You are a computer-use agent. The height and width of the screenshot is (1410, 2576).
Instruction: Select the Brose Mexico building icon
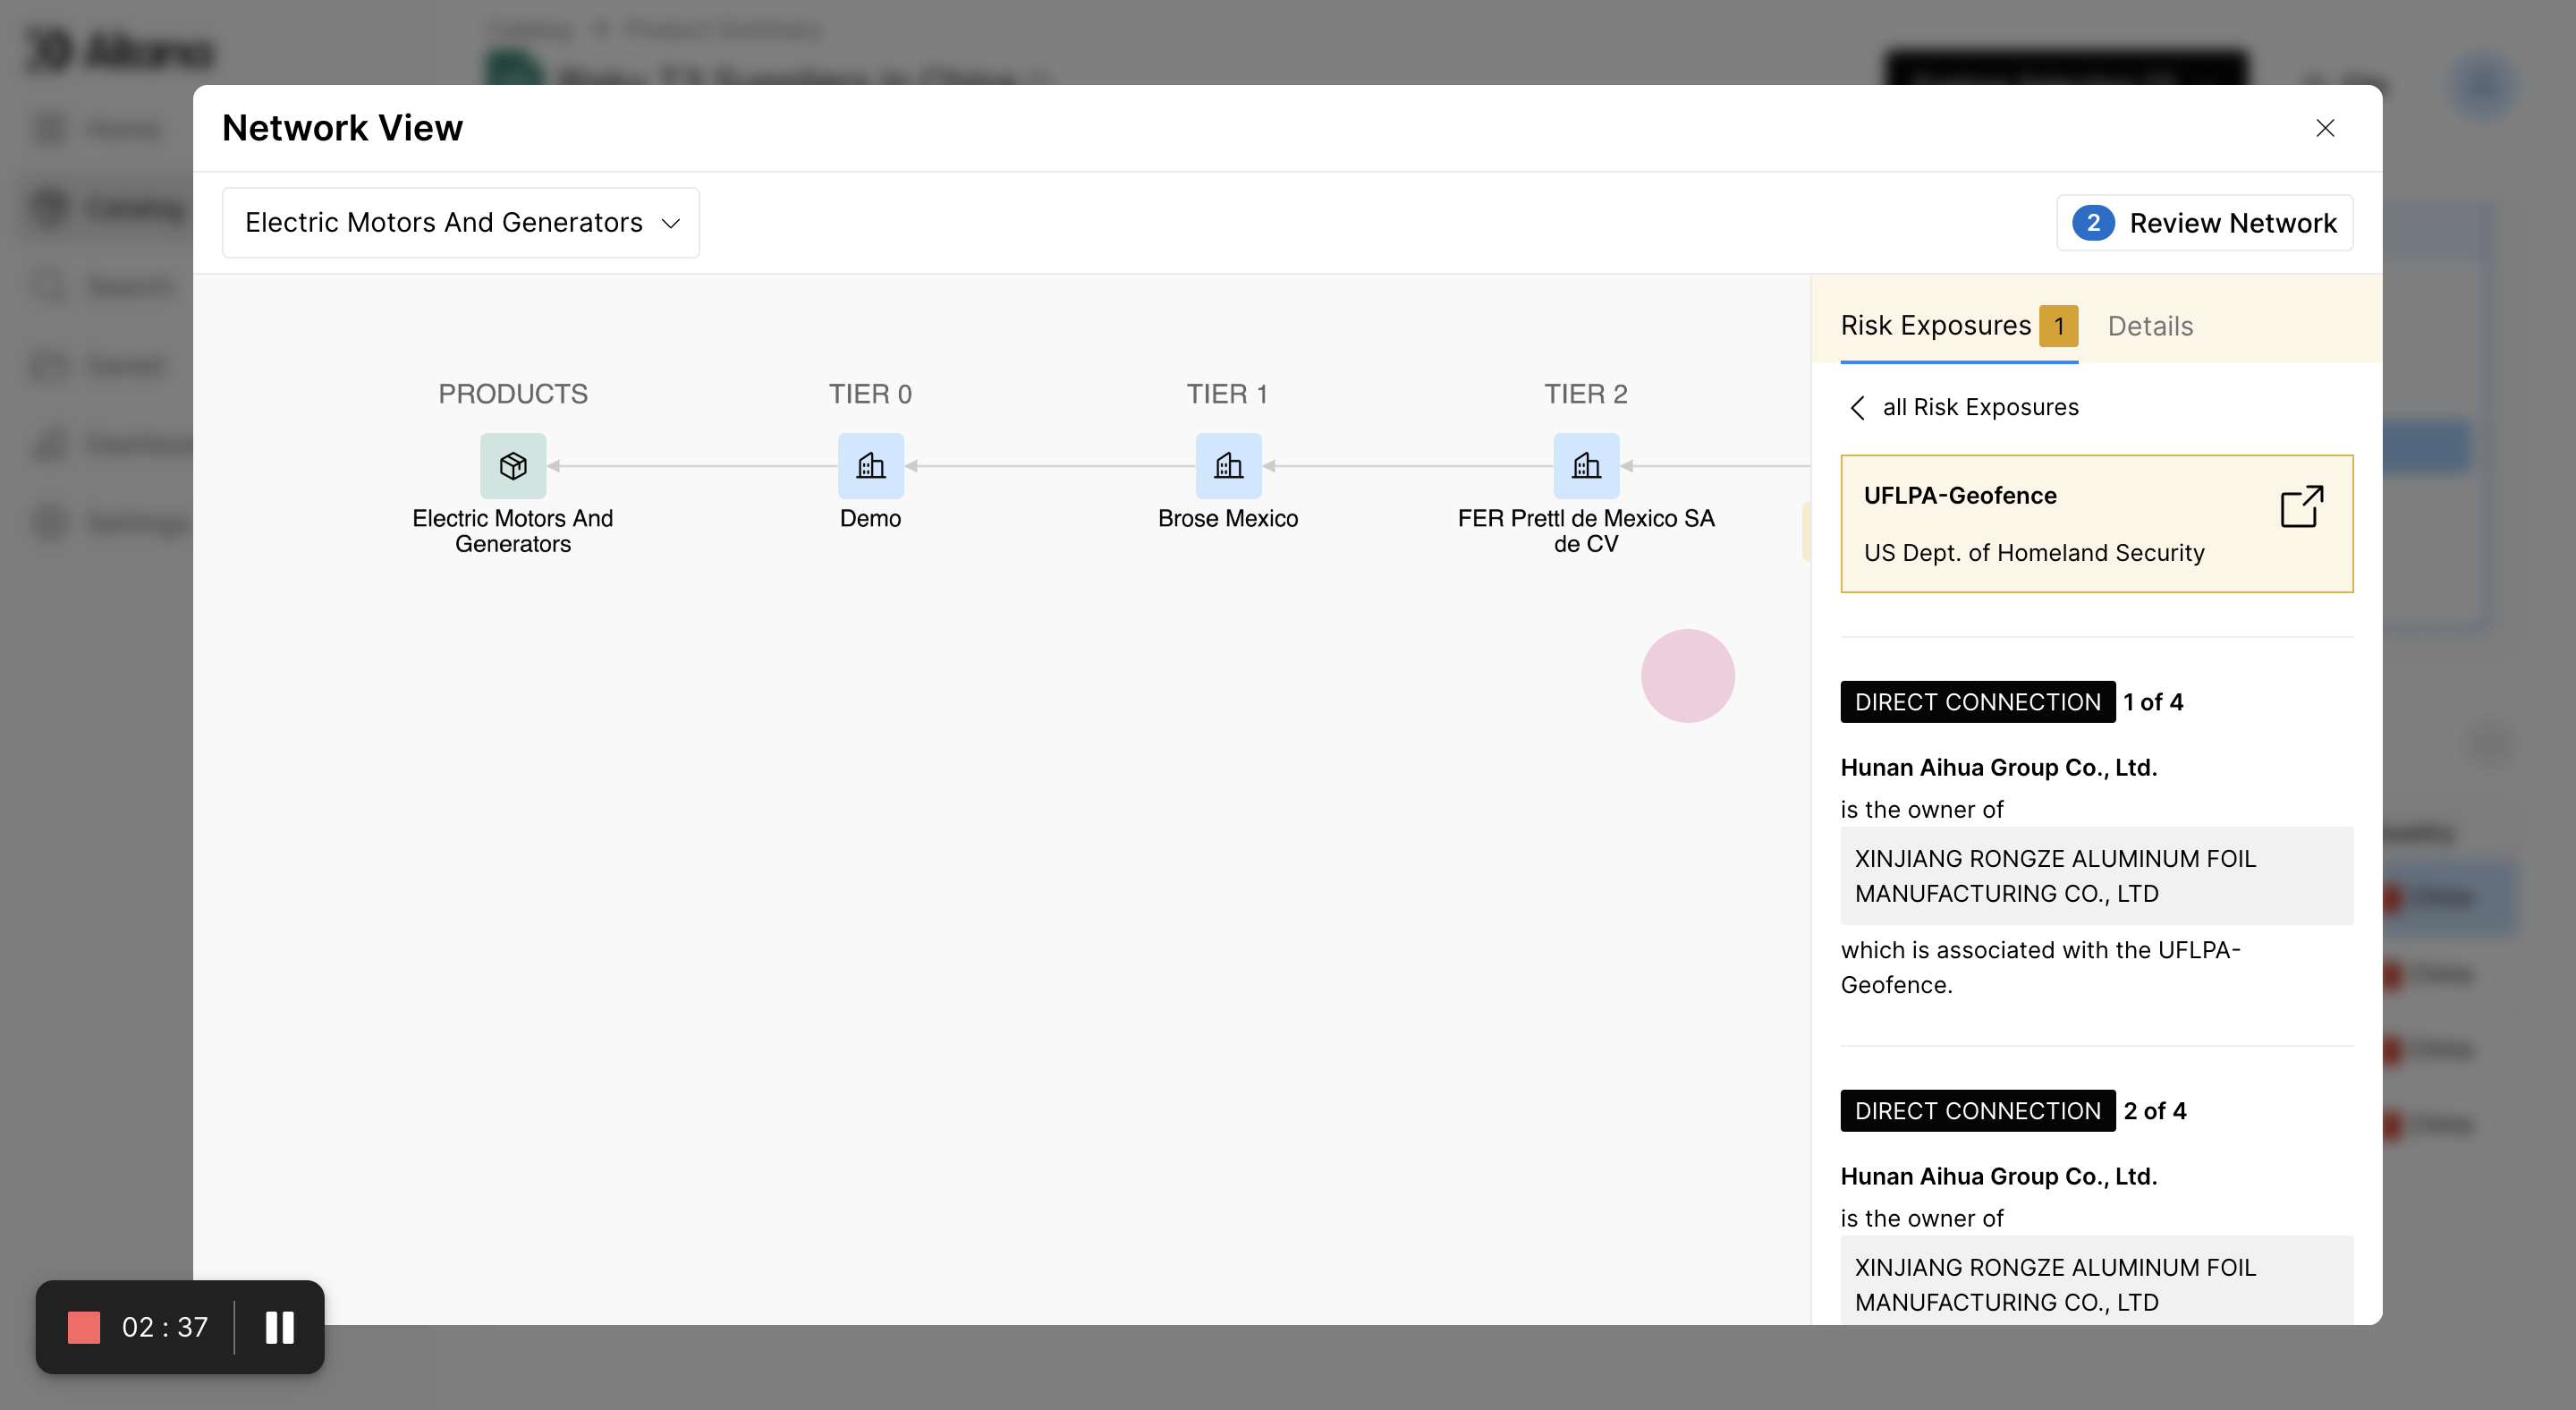1228,466
